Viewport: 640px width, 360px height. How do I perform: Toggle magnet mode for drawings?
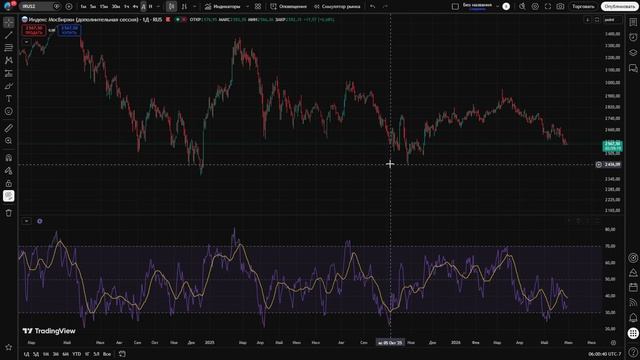tap(9, 158)
